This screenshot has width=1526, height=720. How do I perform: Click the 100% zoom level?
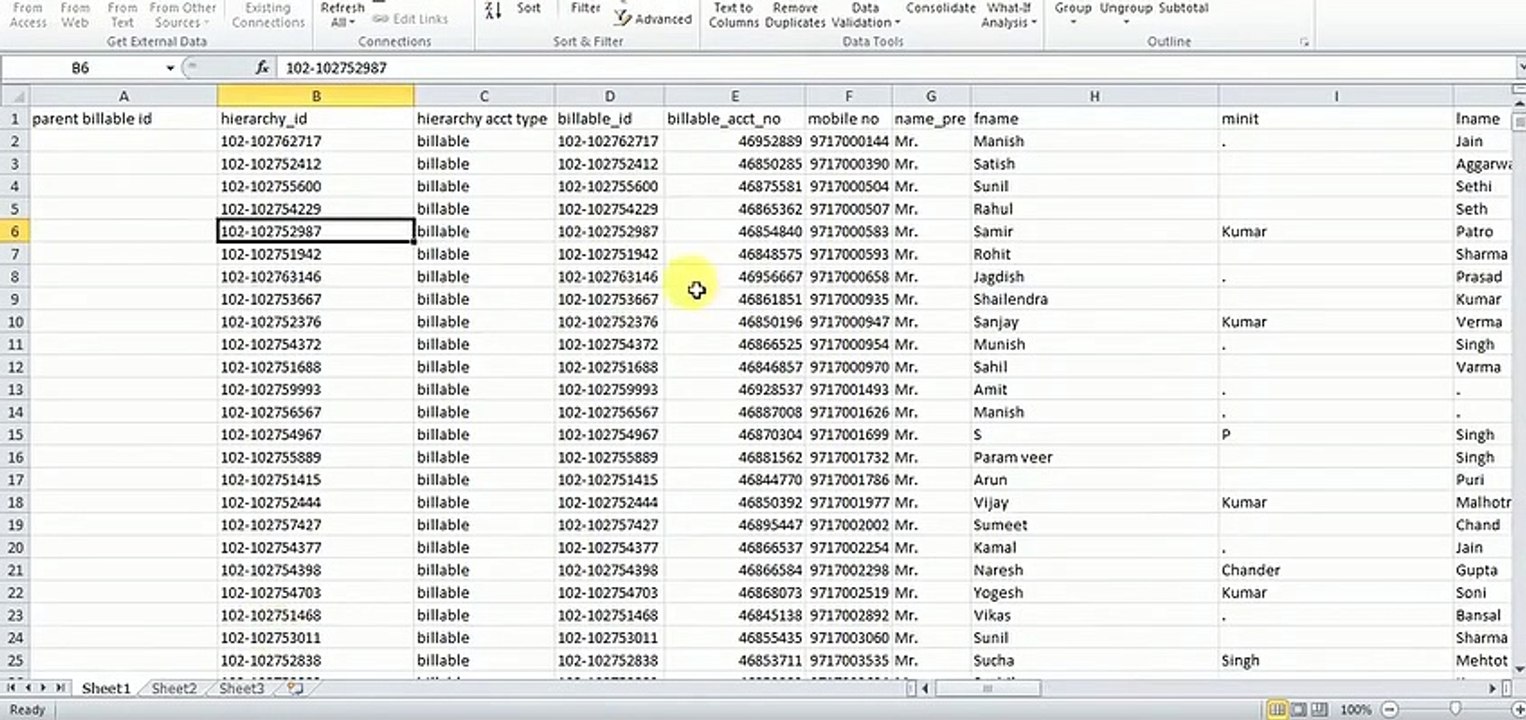(1355, 710)
